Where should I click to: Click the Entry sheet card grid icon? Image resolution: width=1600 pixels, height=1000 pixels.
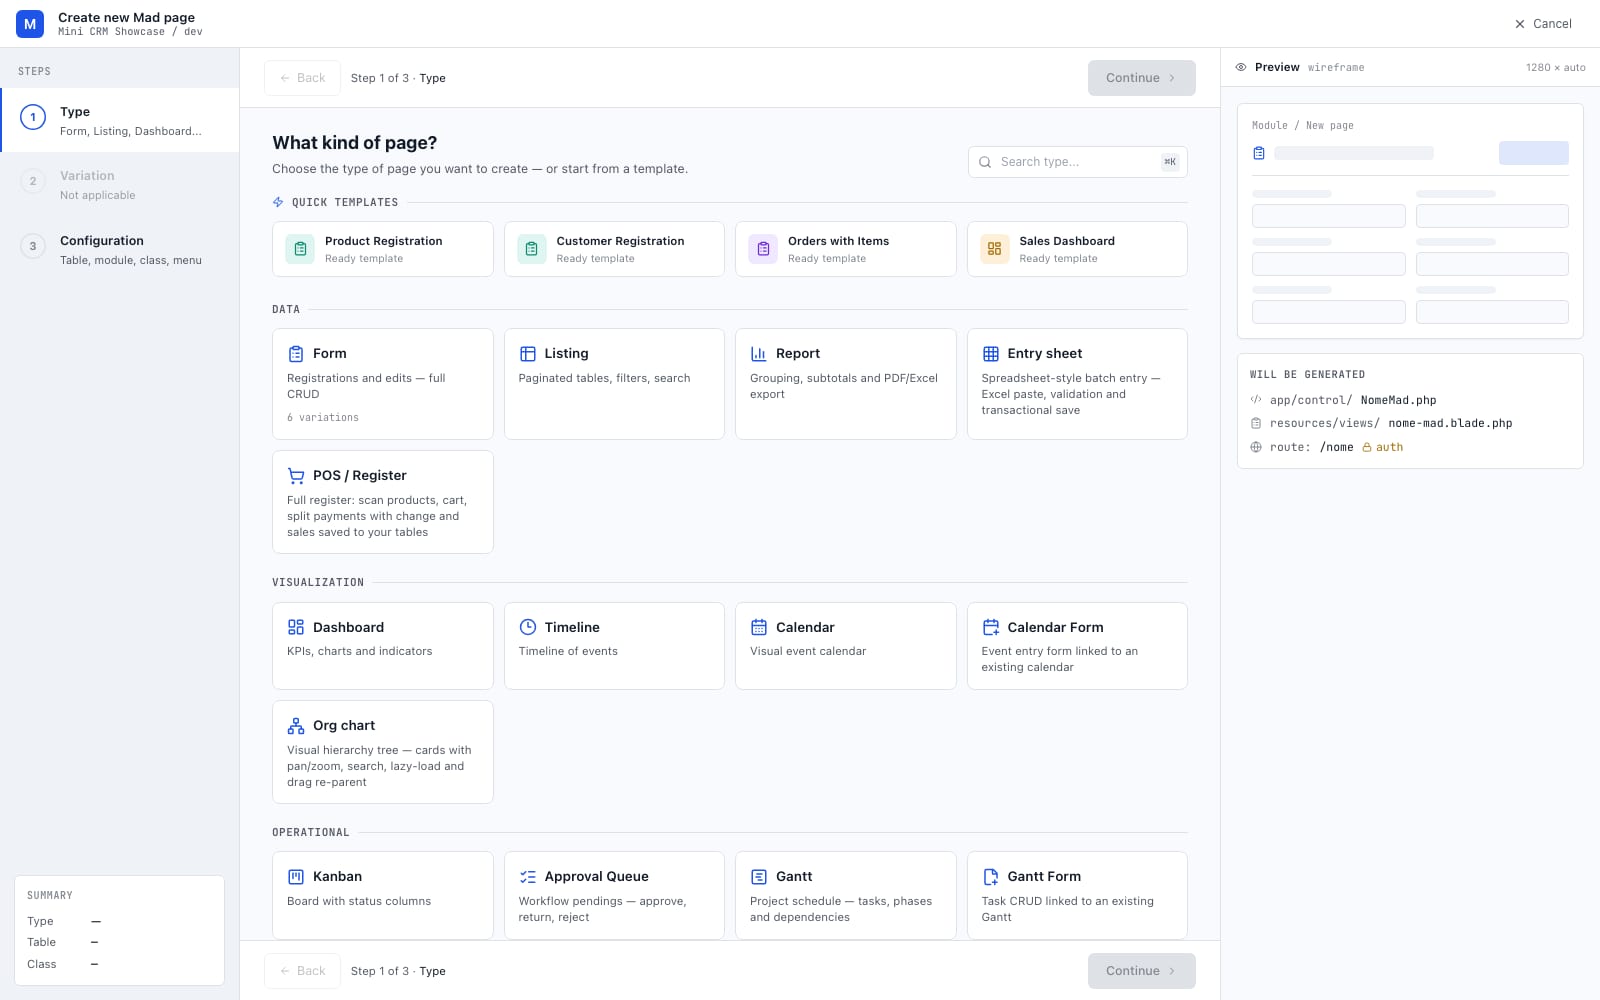point(991,354)
